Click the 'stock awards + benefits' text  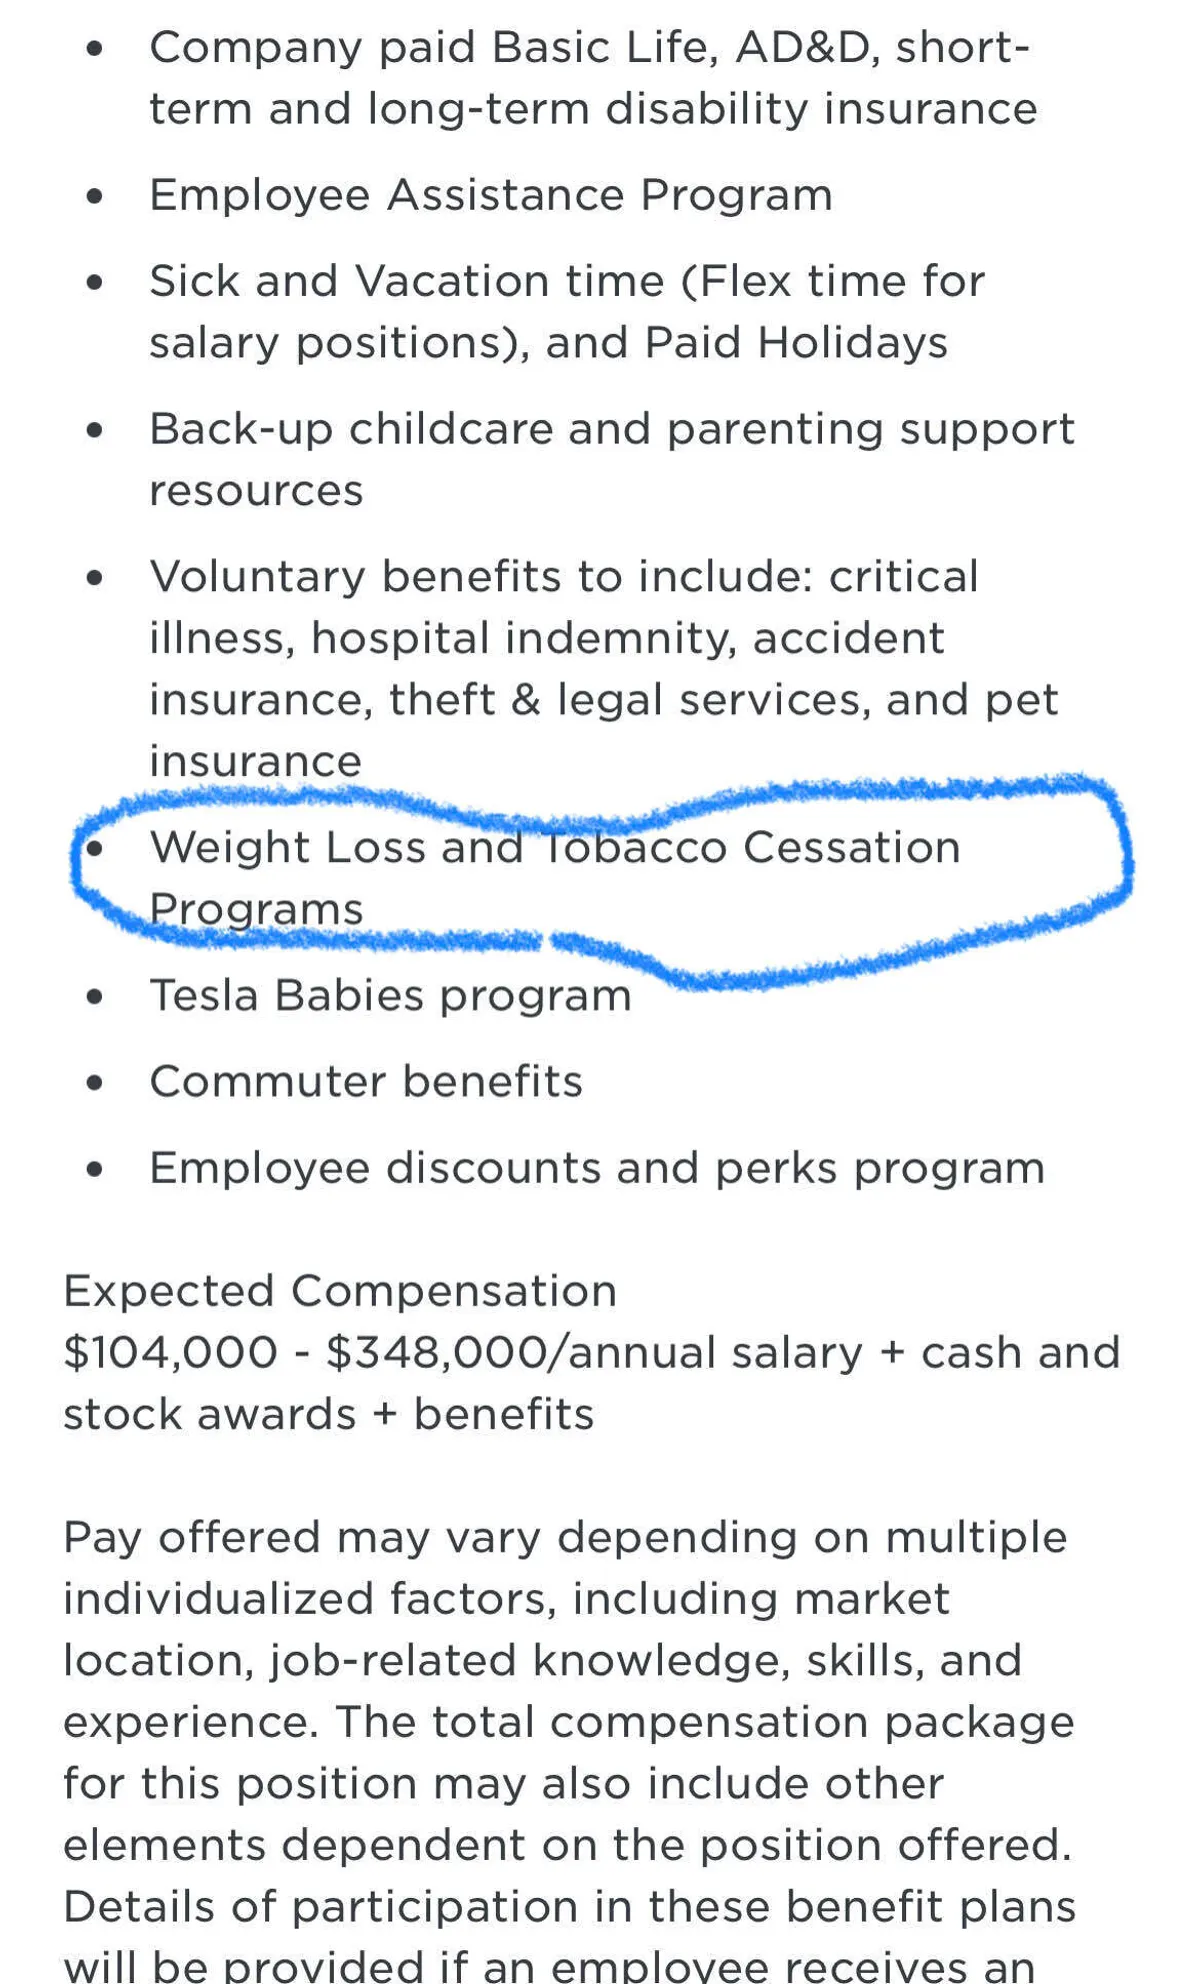point(328,1415)
